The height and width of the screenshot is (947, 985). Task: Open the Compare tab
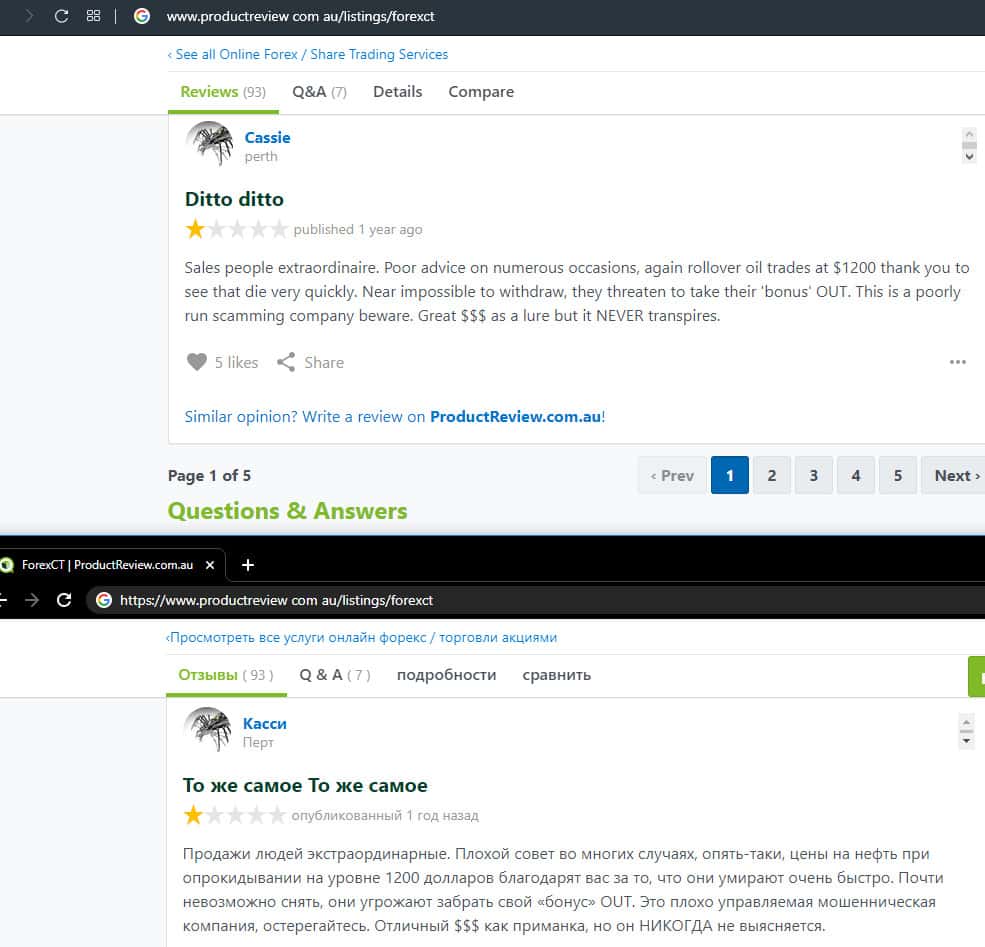(x=481, y=92)
